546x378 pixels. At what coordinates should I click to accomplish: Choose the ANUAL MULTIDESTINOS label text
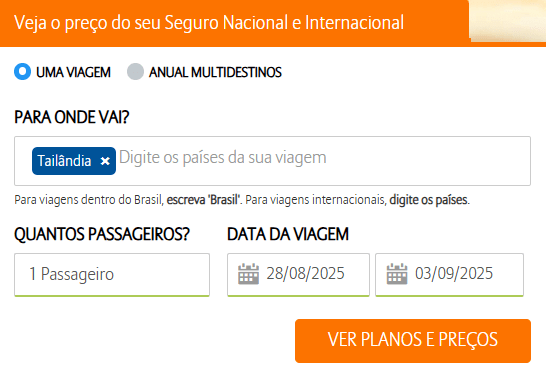click(215, 72)
